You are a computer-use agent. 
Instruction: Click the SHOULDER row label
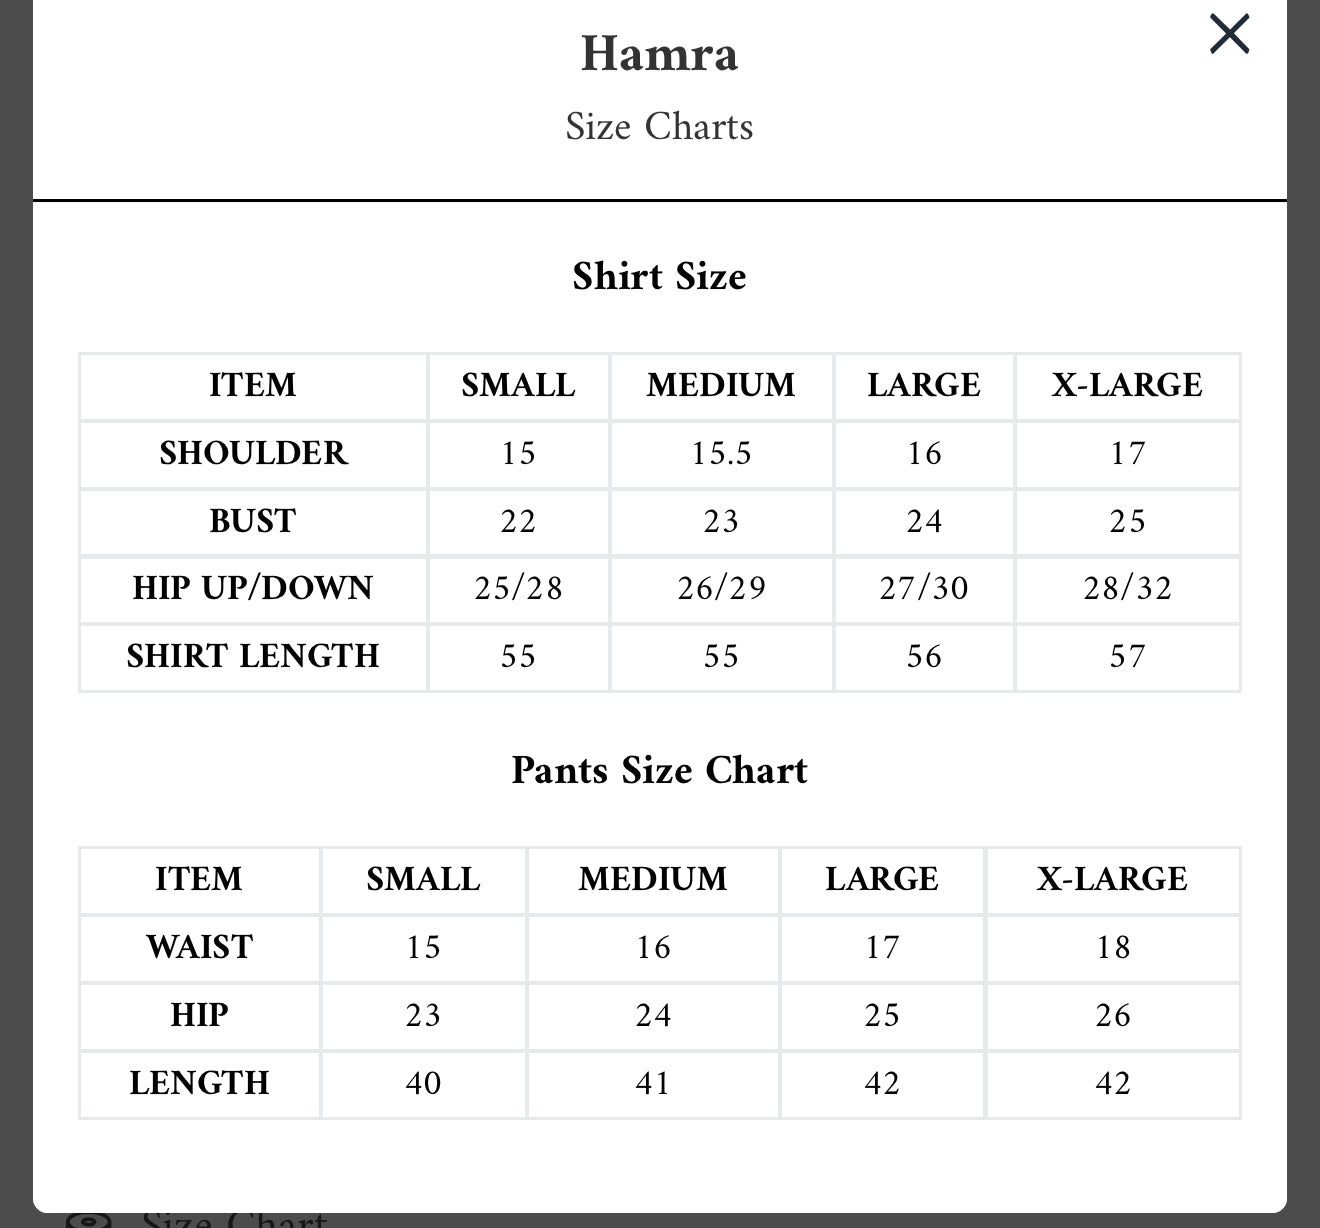point(253,454)
